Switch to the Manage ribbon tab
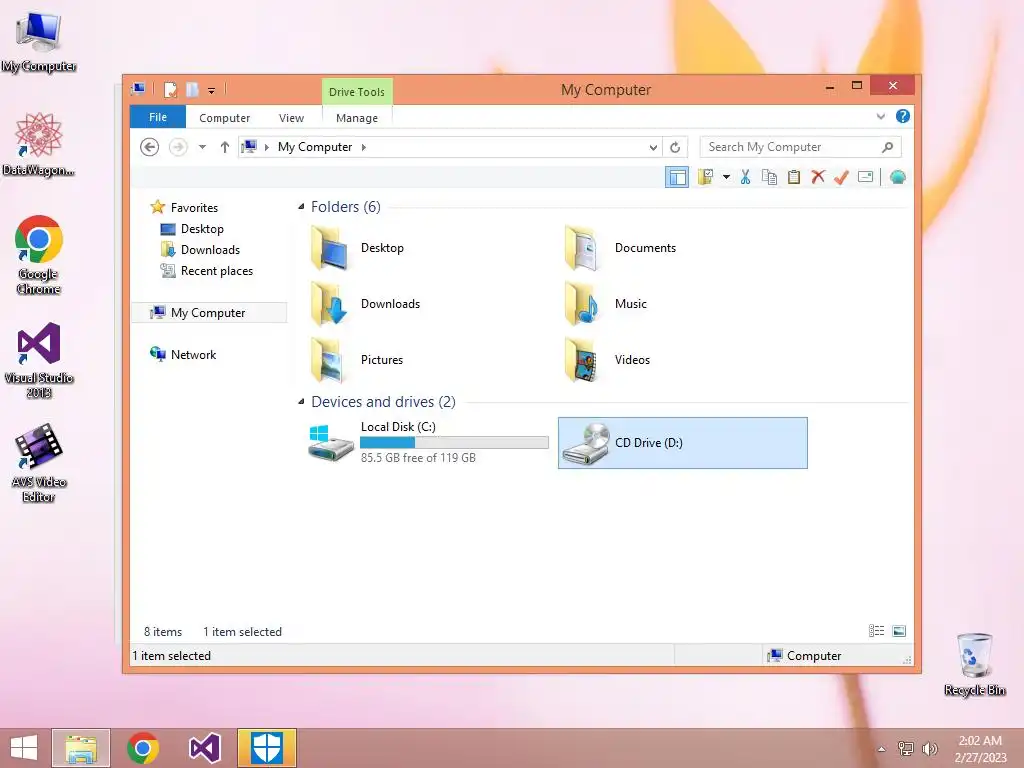This screenshot has height=768, width=1024. coord(357,118)
